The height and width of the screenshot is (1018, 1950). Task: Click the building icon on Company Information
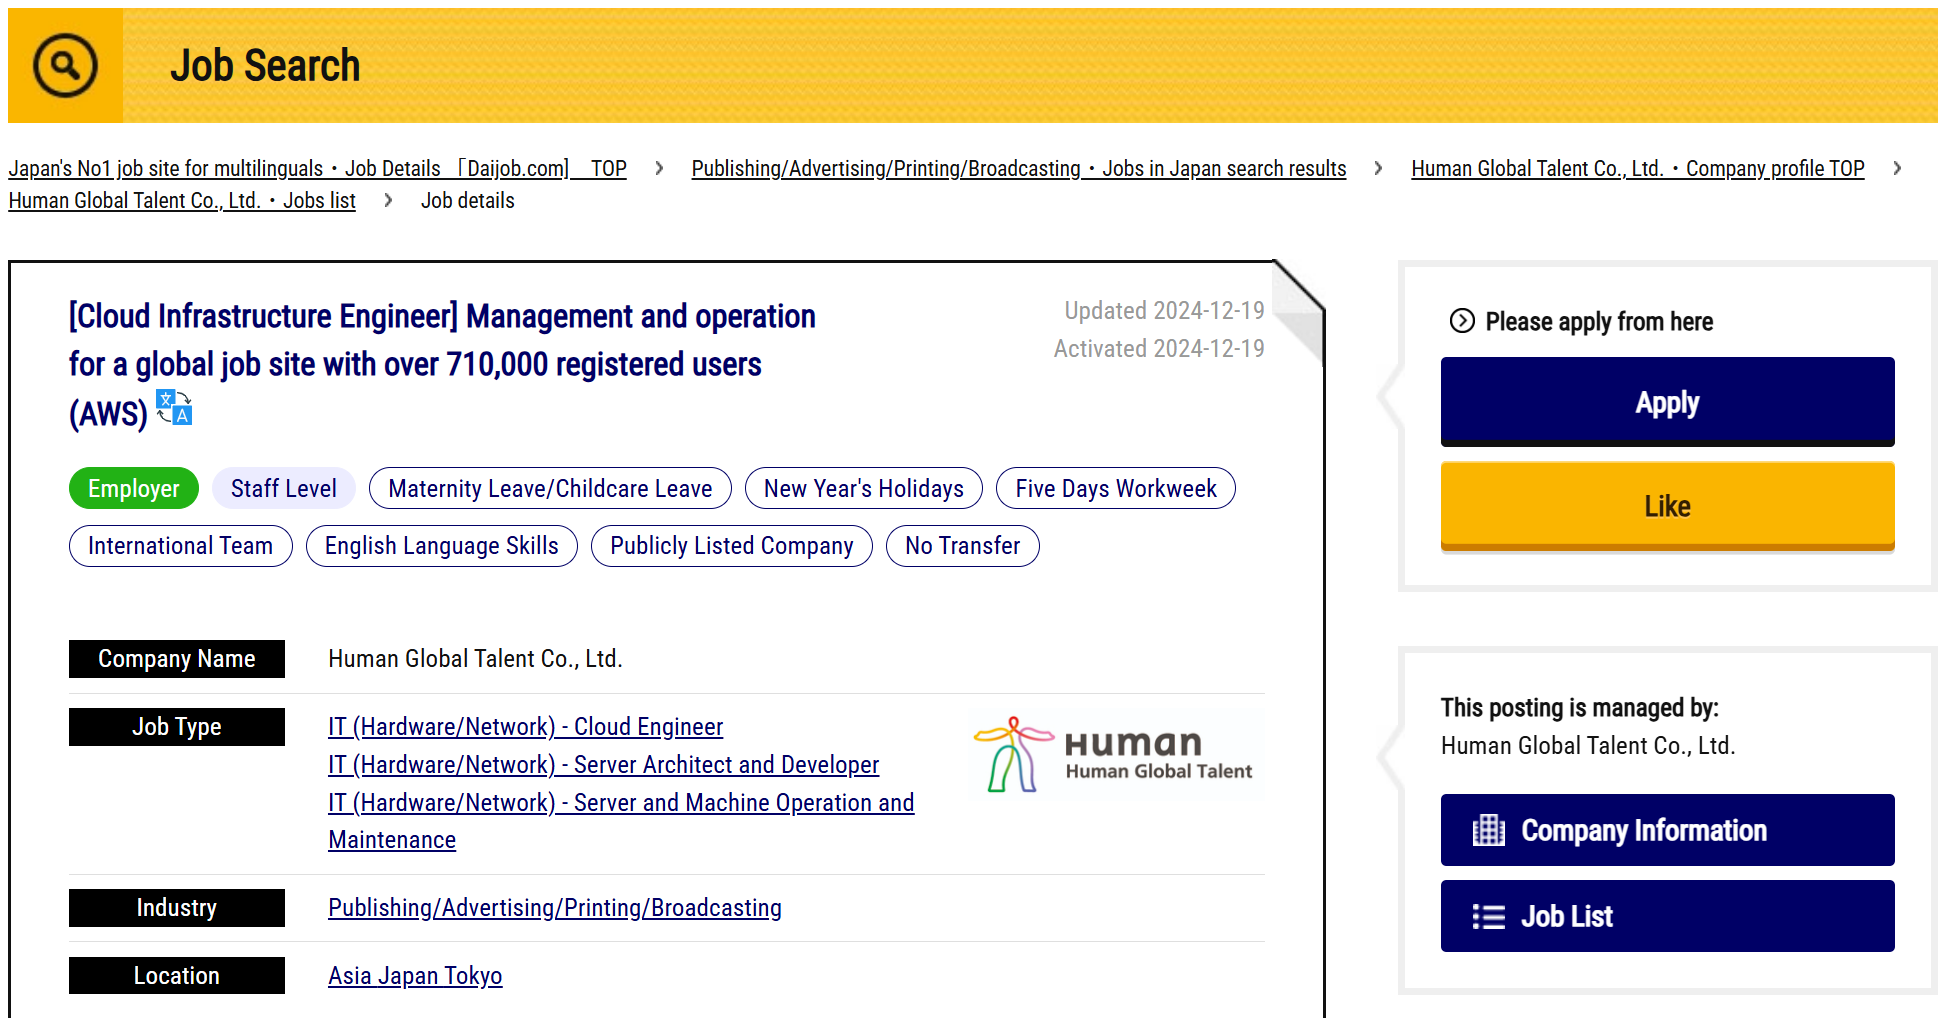tap(1488, 830)
